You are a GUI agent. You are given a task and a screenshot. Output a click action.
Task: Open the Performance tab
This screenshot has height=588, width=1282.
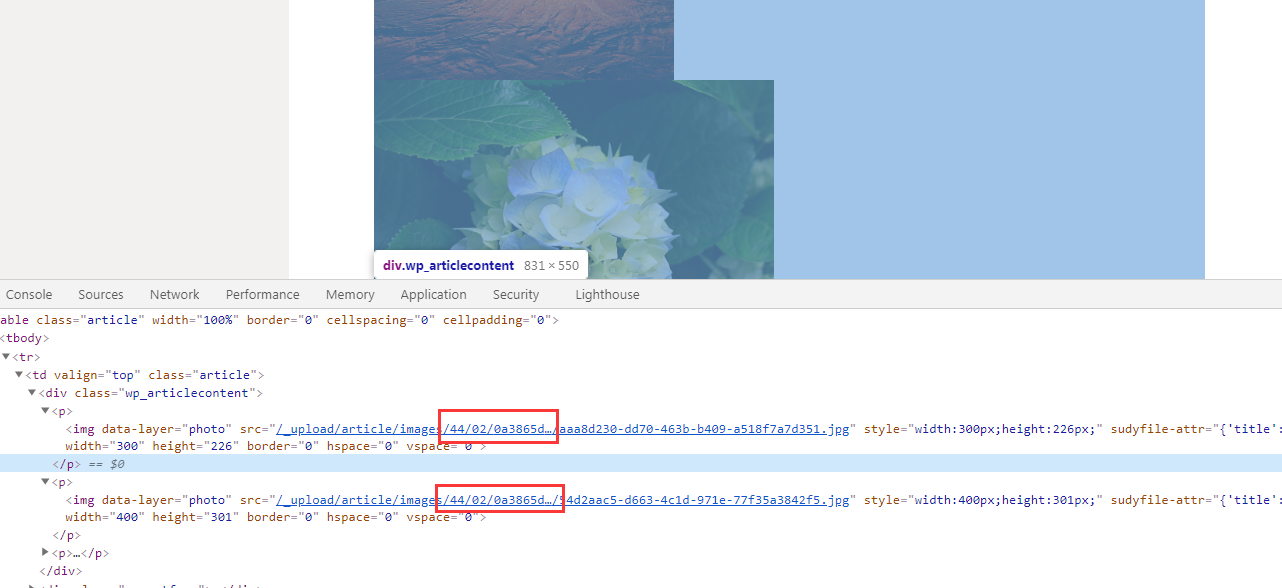262,295
